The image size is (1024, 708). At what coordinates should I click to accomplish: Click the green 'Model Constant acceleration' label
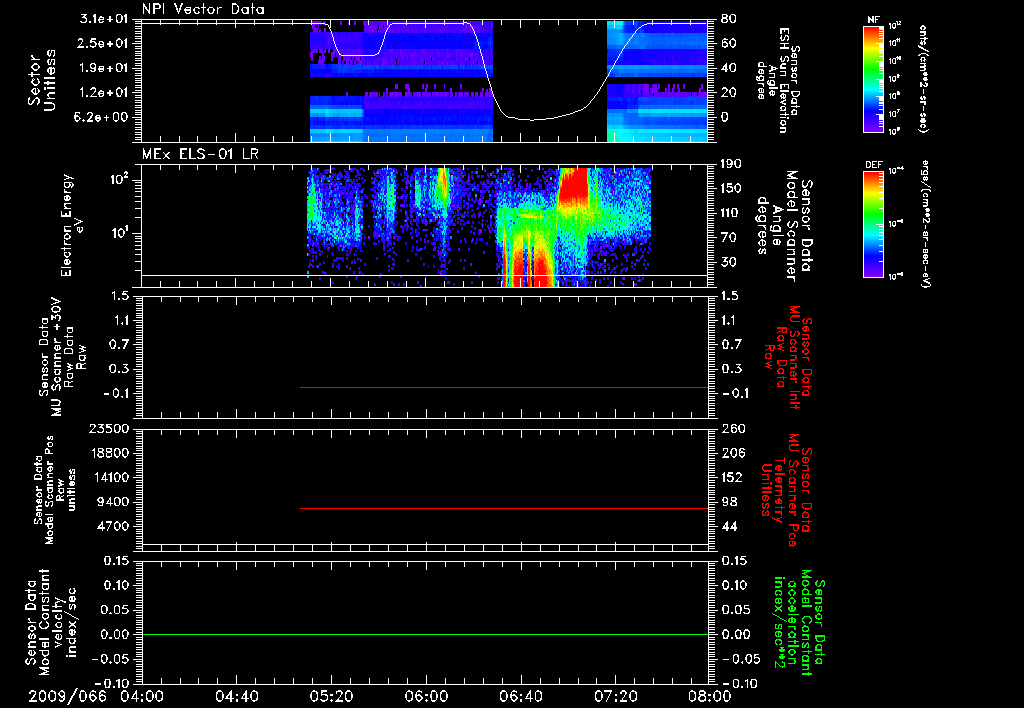click(799, 624)
